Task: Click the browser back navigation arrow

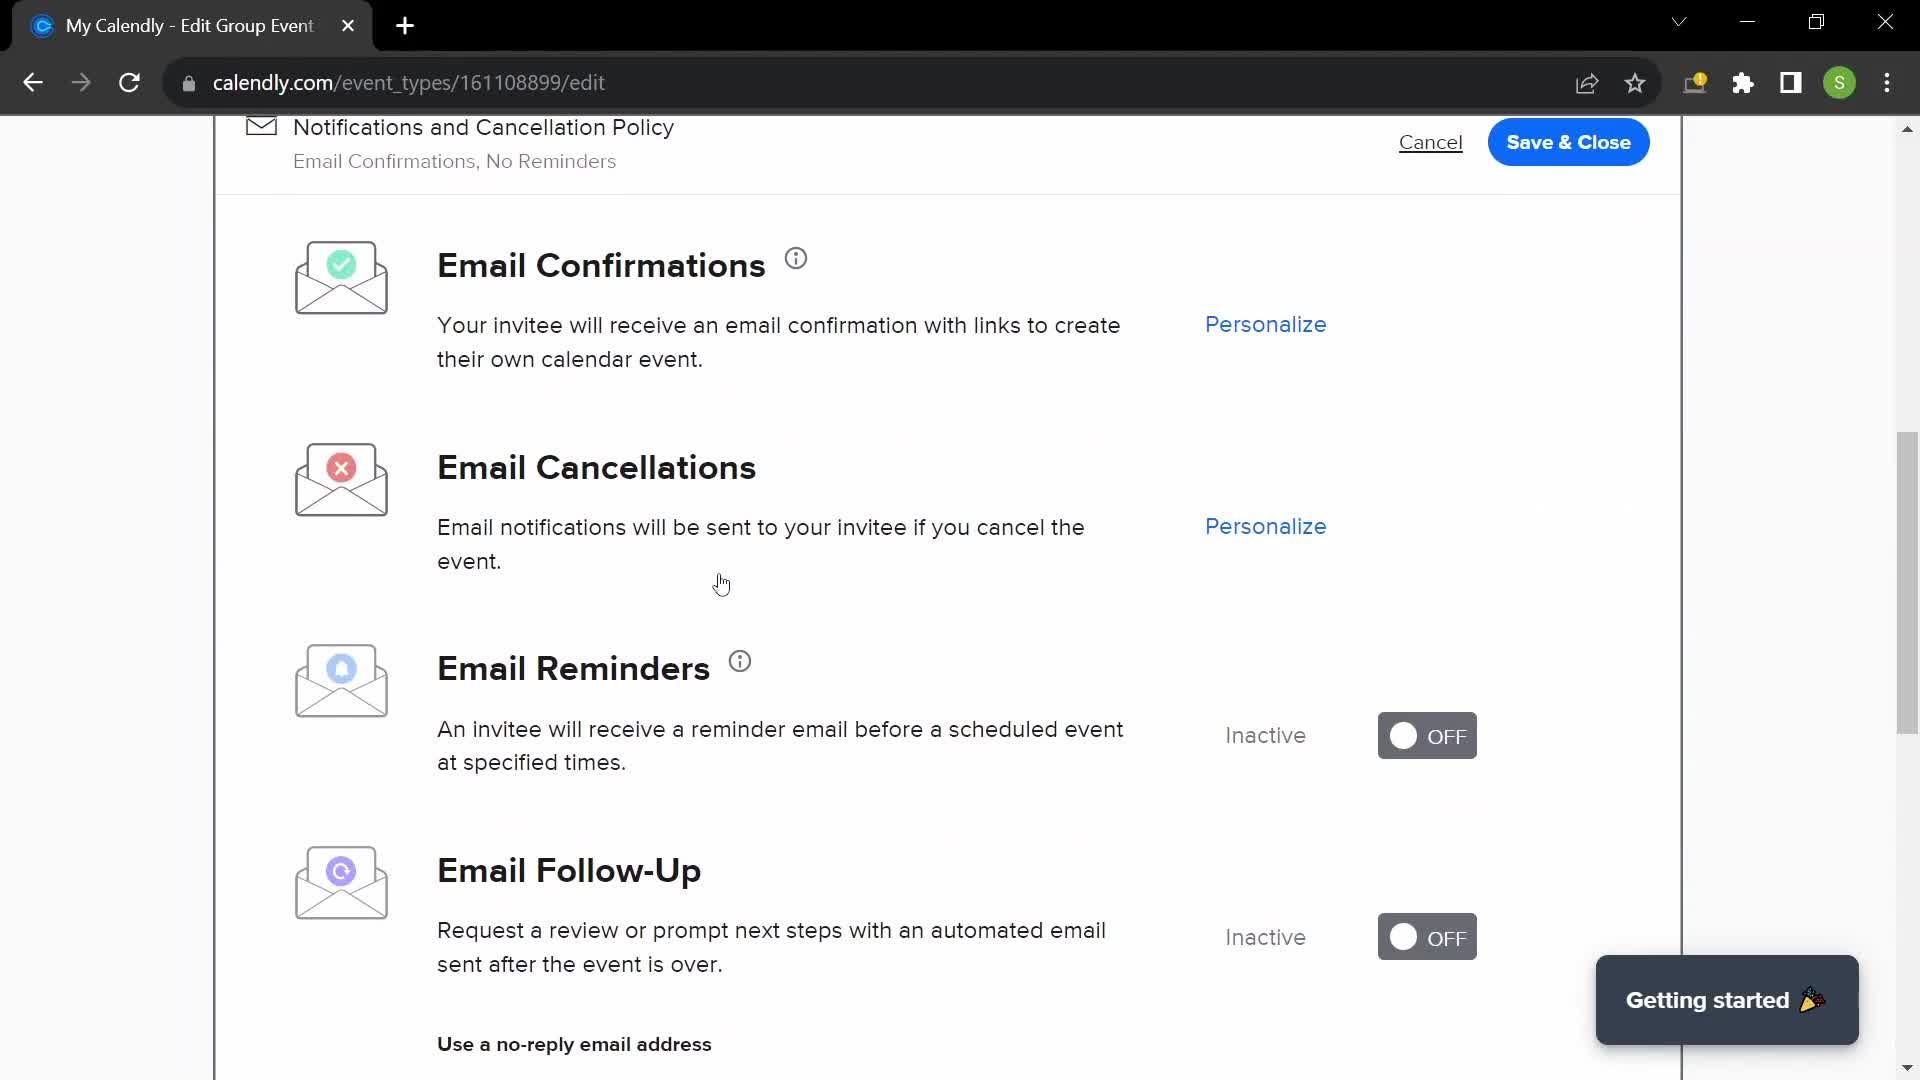Action: 33,82
